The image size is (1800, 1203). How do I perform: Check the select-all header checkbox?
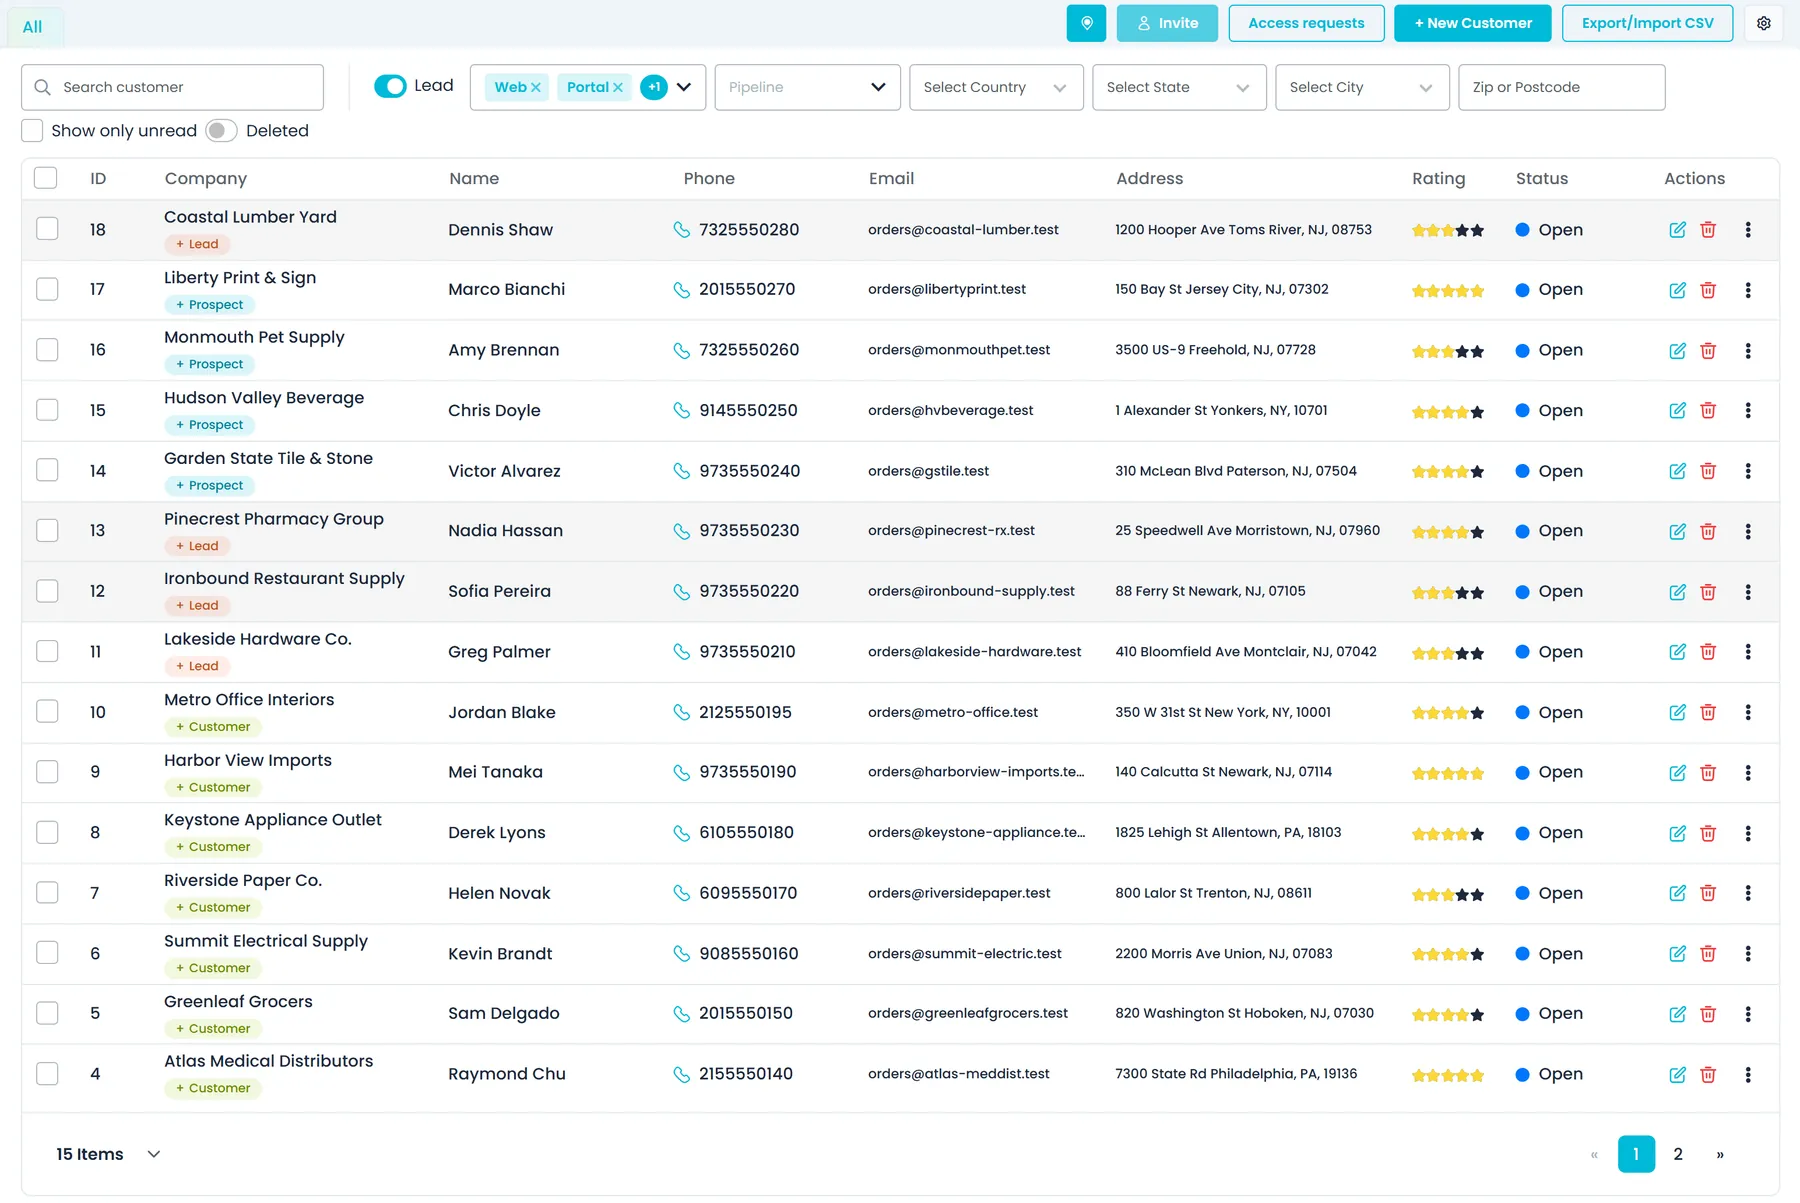click(45, 178)
